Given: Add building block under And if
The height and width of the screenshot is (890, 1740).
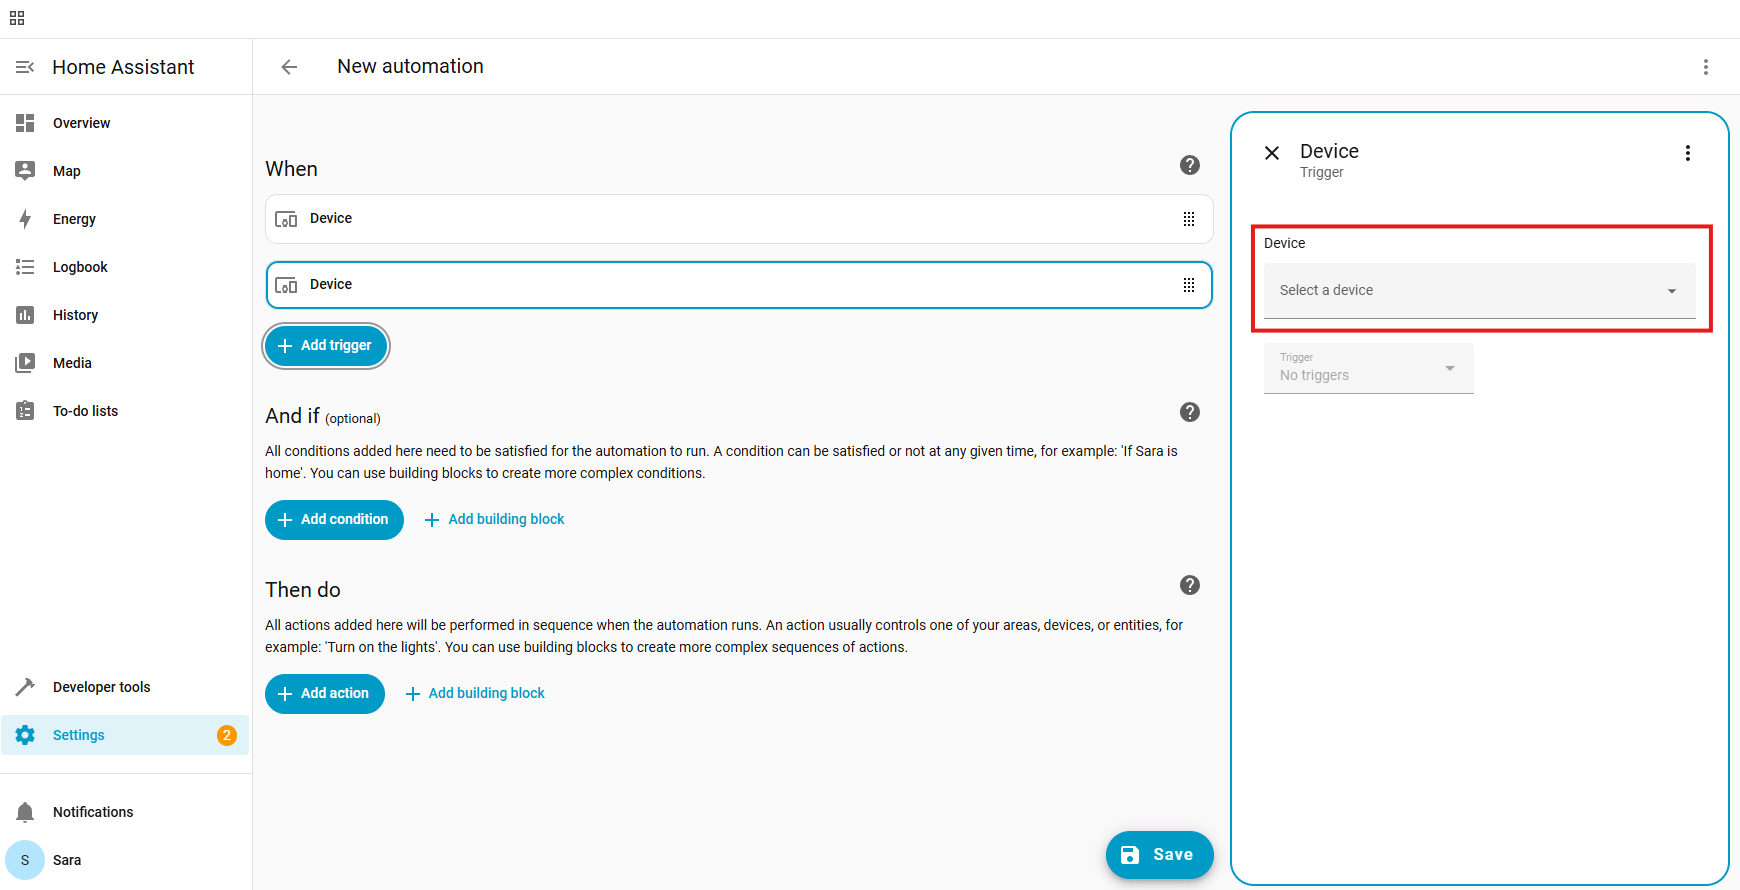Looking at the screenshot, I should tap(494, 520).
